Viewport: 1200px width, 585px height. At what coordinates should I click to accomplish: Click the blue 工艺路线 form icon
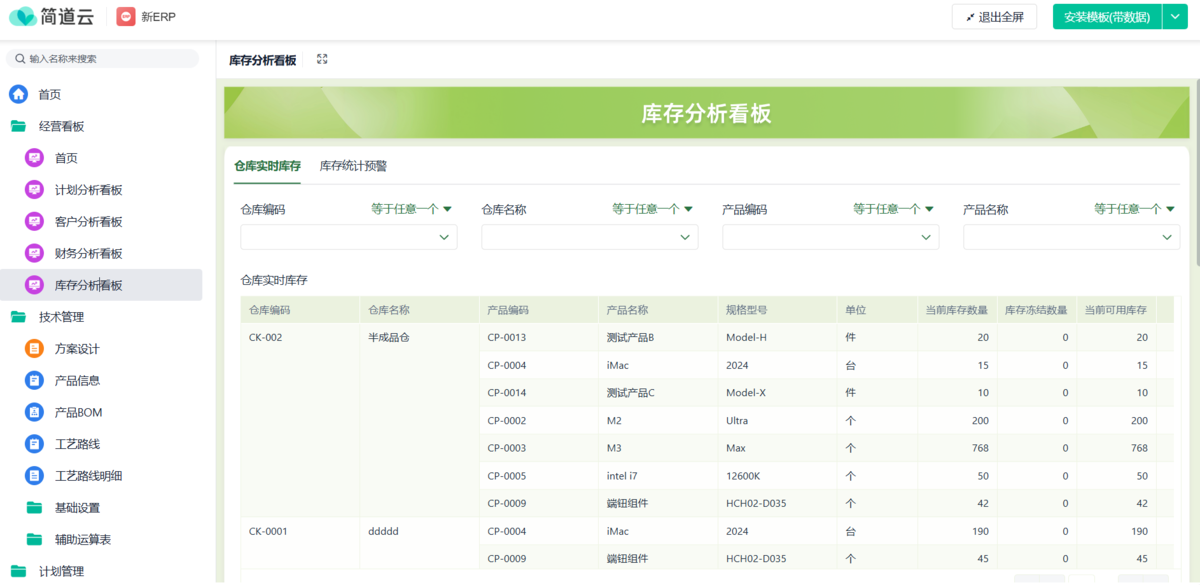[35, 444]
